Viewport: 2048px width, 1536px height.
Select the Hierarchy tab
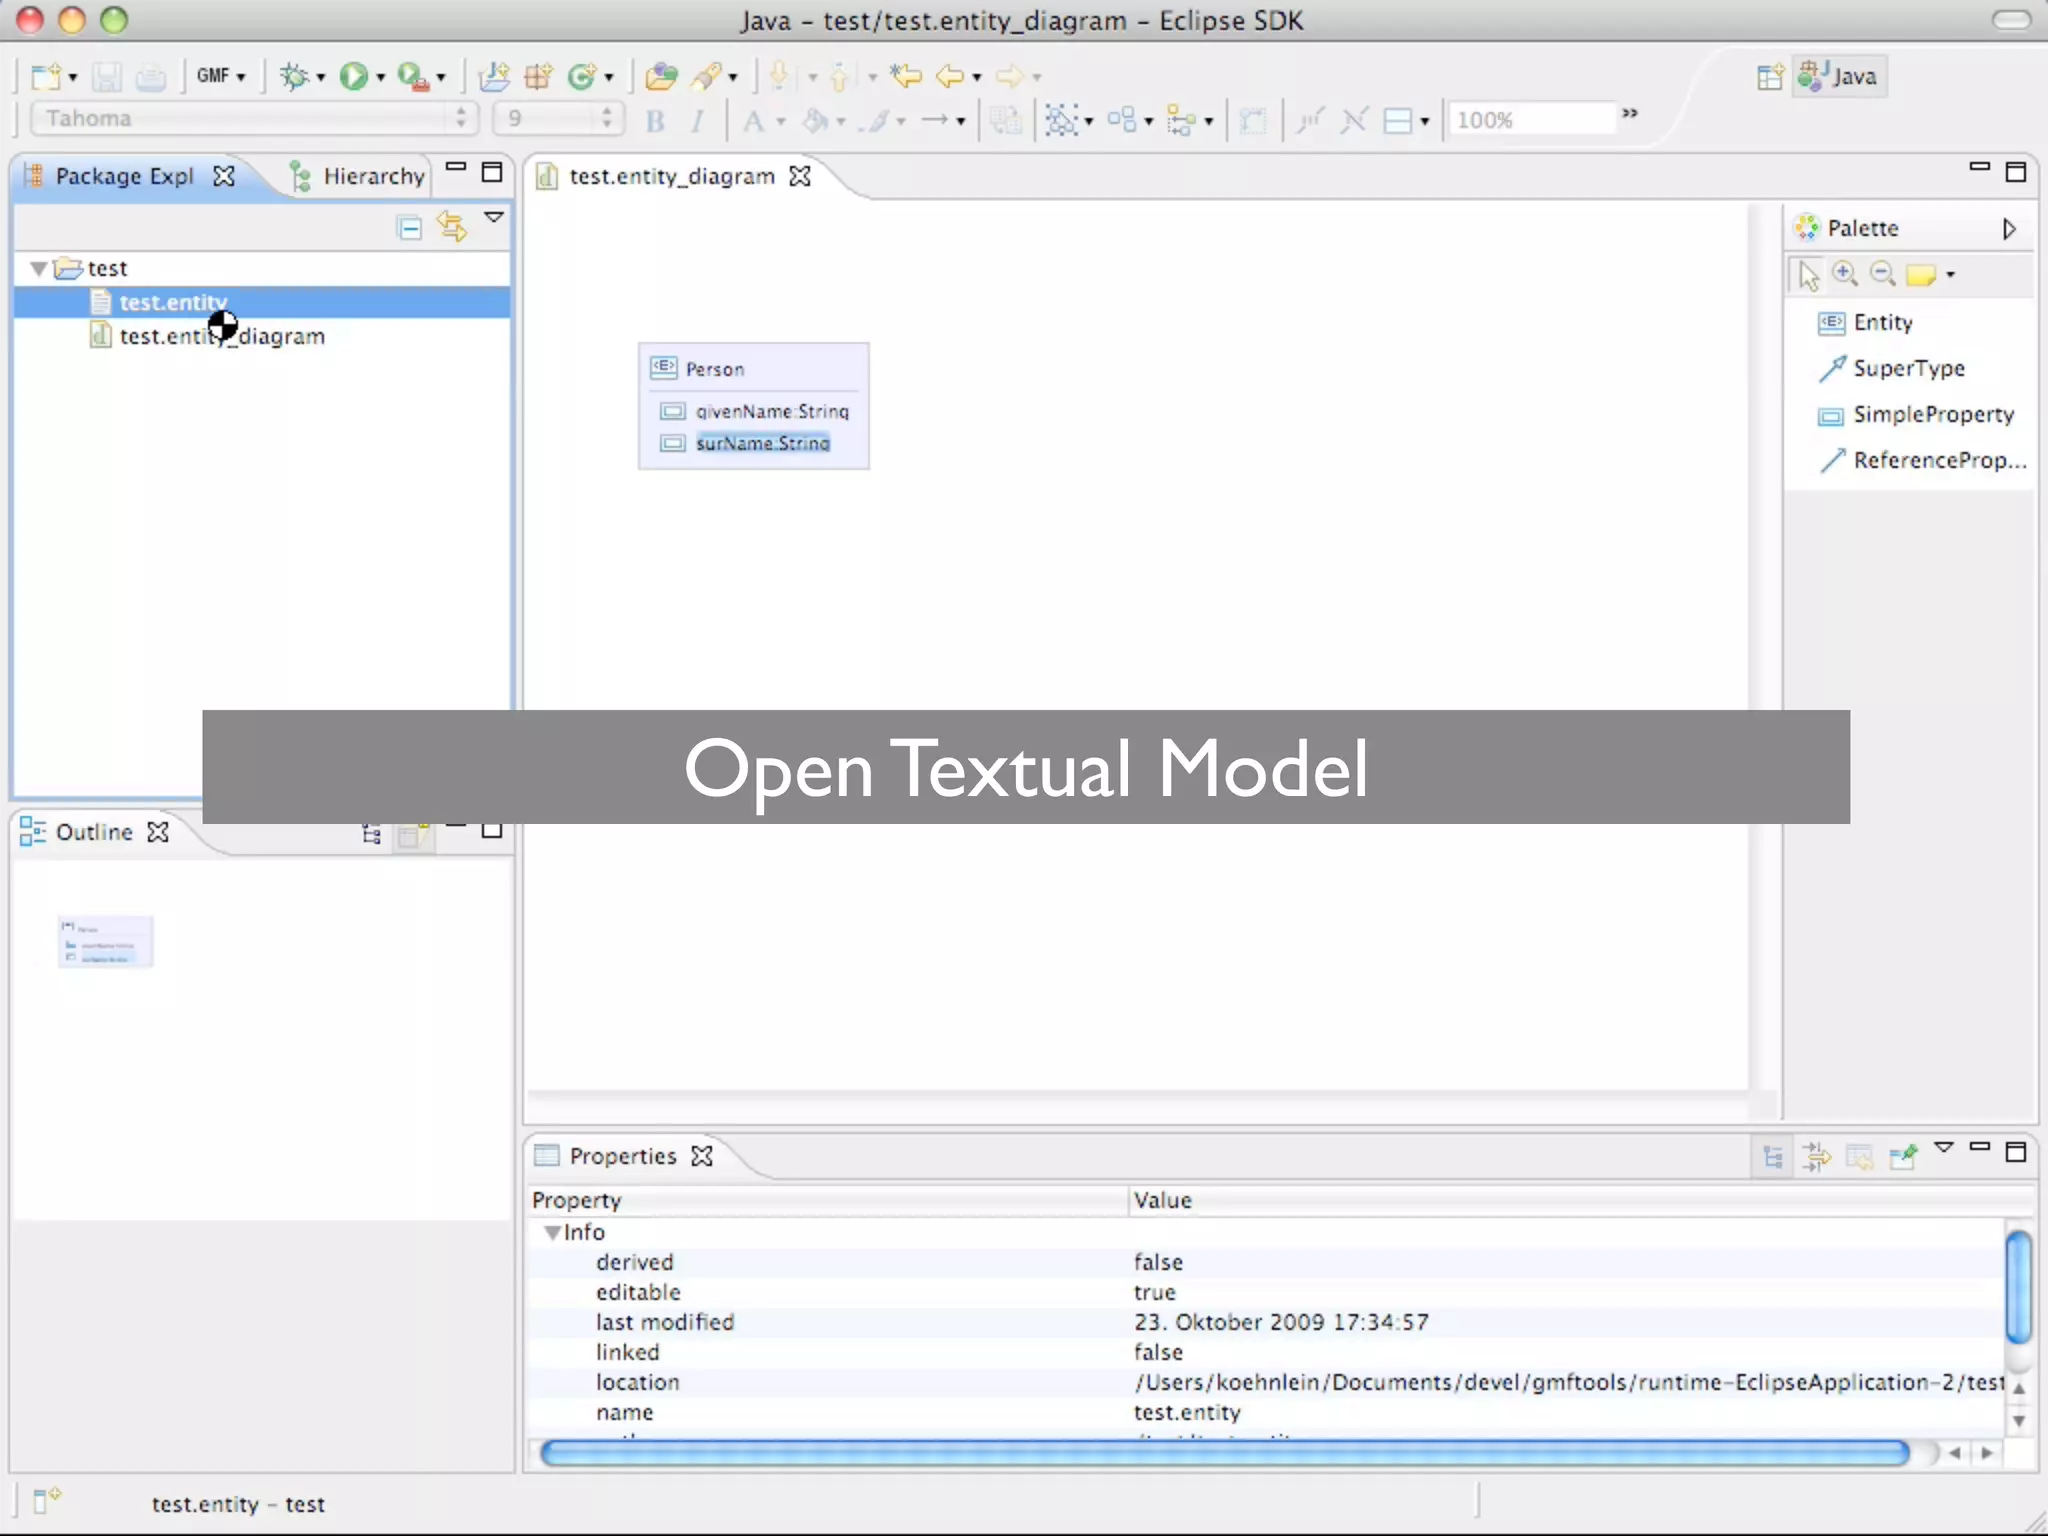click(359, 176)
